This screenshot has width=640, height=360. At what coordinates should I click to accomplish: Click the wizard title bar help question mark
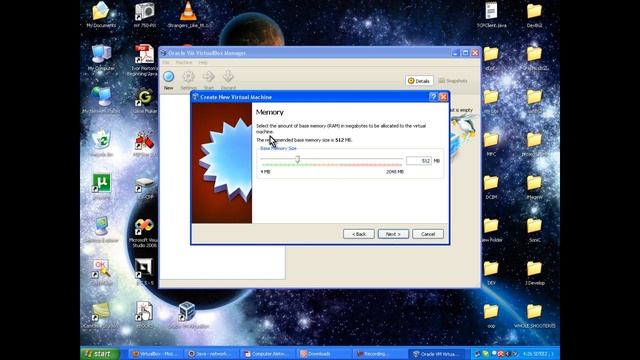(433, 97)
